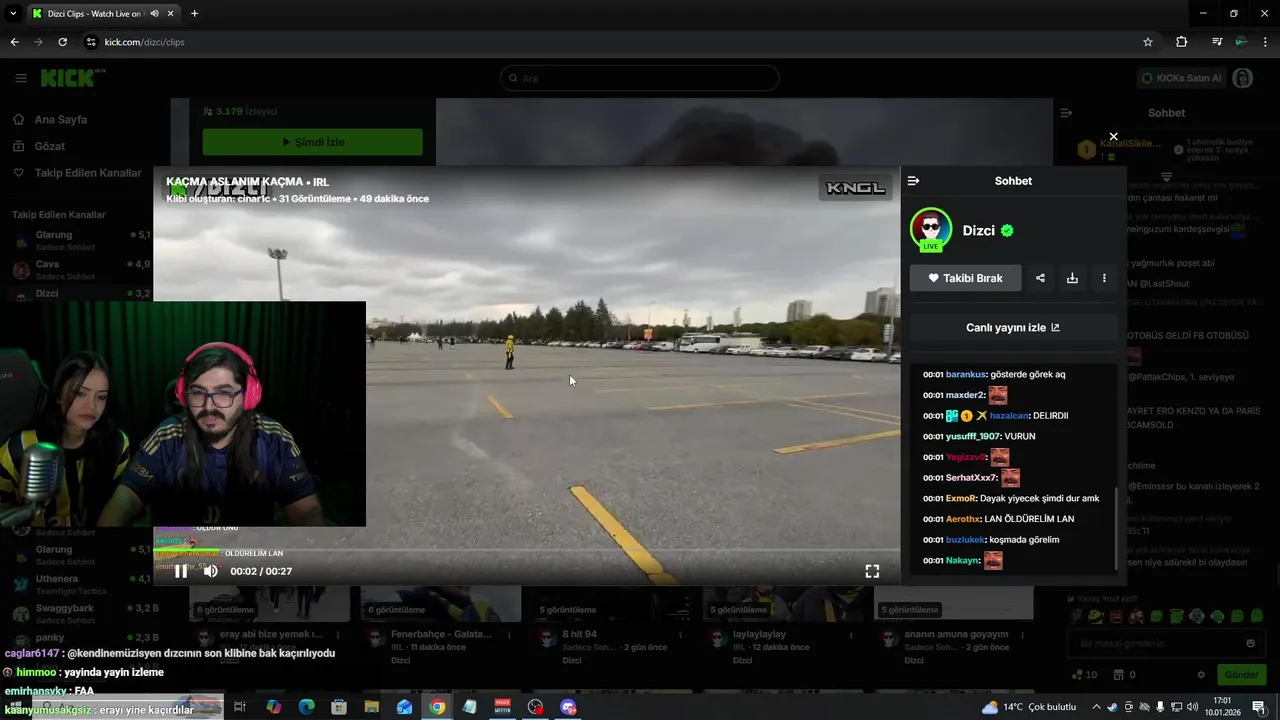Show hidden system tray icons
The image size is (1280, 720).
click(x=1098, y=707)
